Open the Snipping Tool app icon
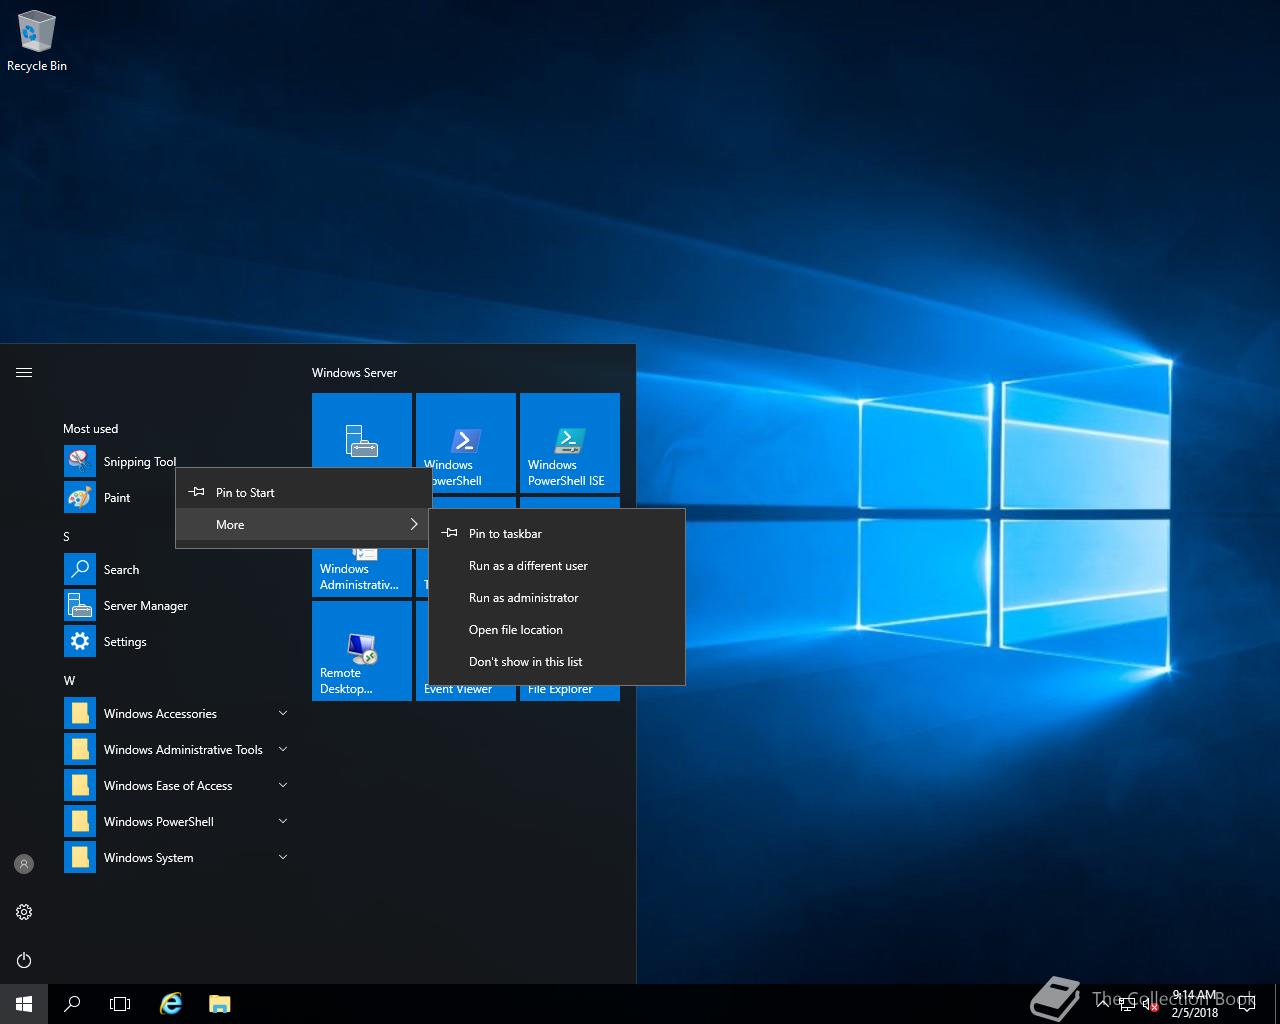This screenshot has width=1280, height=1024. [80, 461]
